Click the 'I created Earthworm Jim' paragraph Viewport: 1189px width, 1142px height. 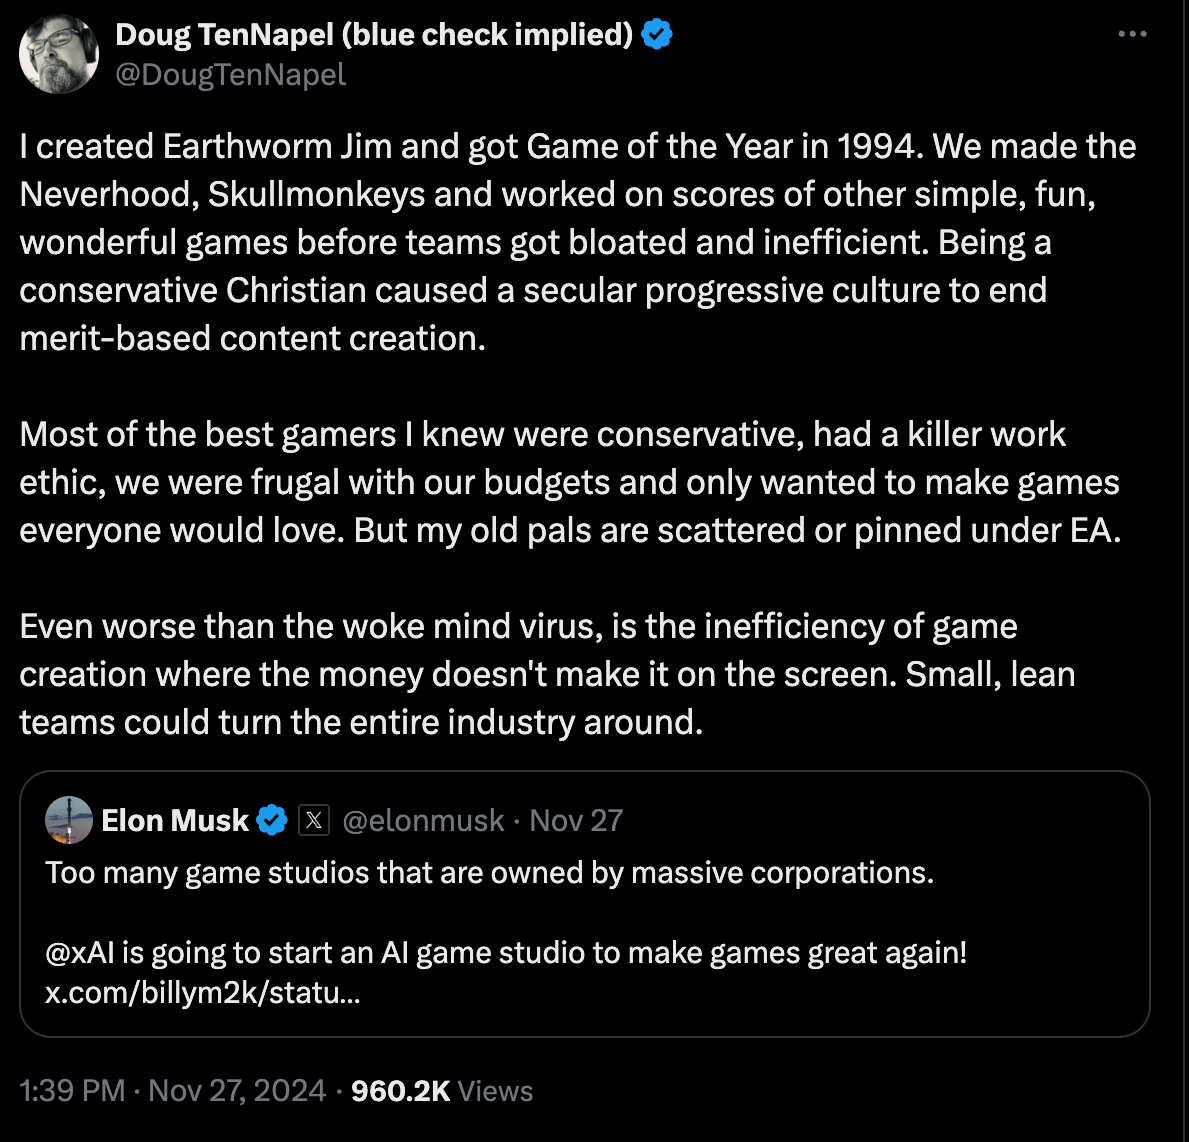577,242
